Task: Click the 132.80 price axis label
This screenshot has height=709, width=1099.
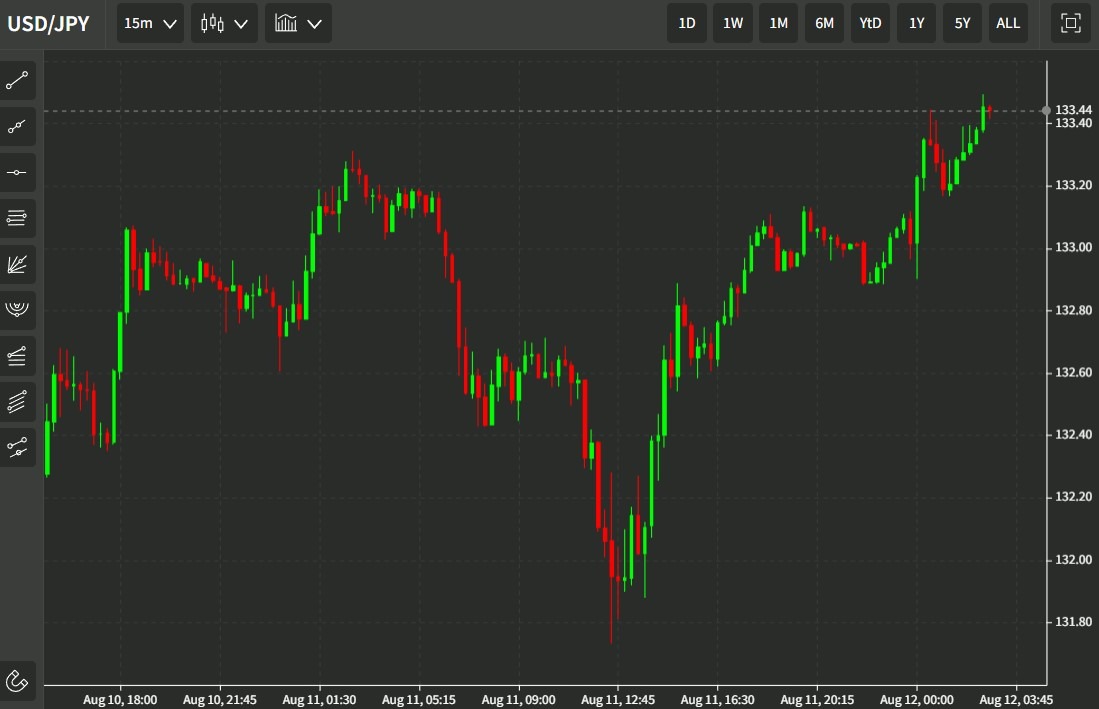Action: pos(1073,310)
